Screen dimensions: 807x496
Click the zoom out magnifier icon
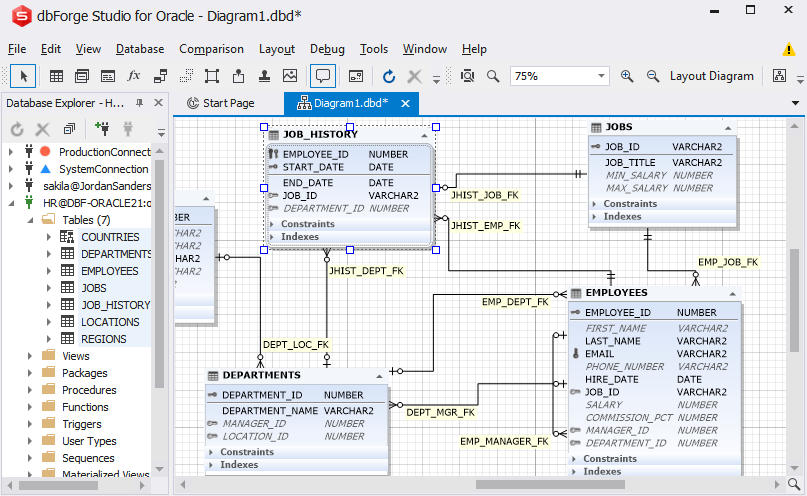pos(653,76)
